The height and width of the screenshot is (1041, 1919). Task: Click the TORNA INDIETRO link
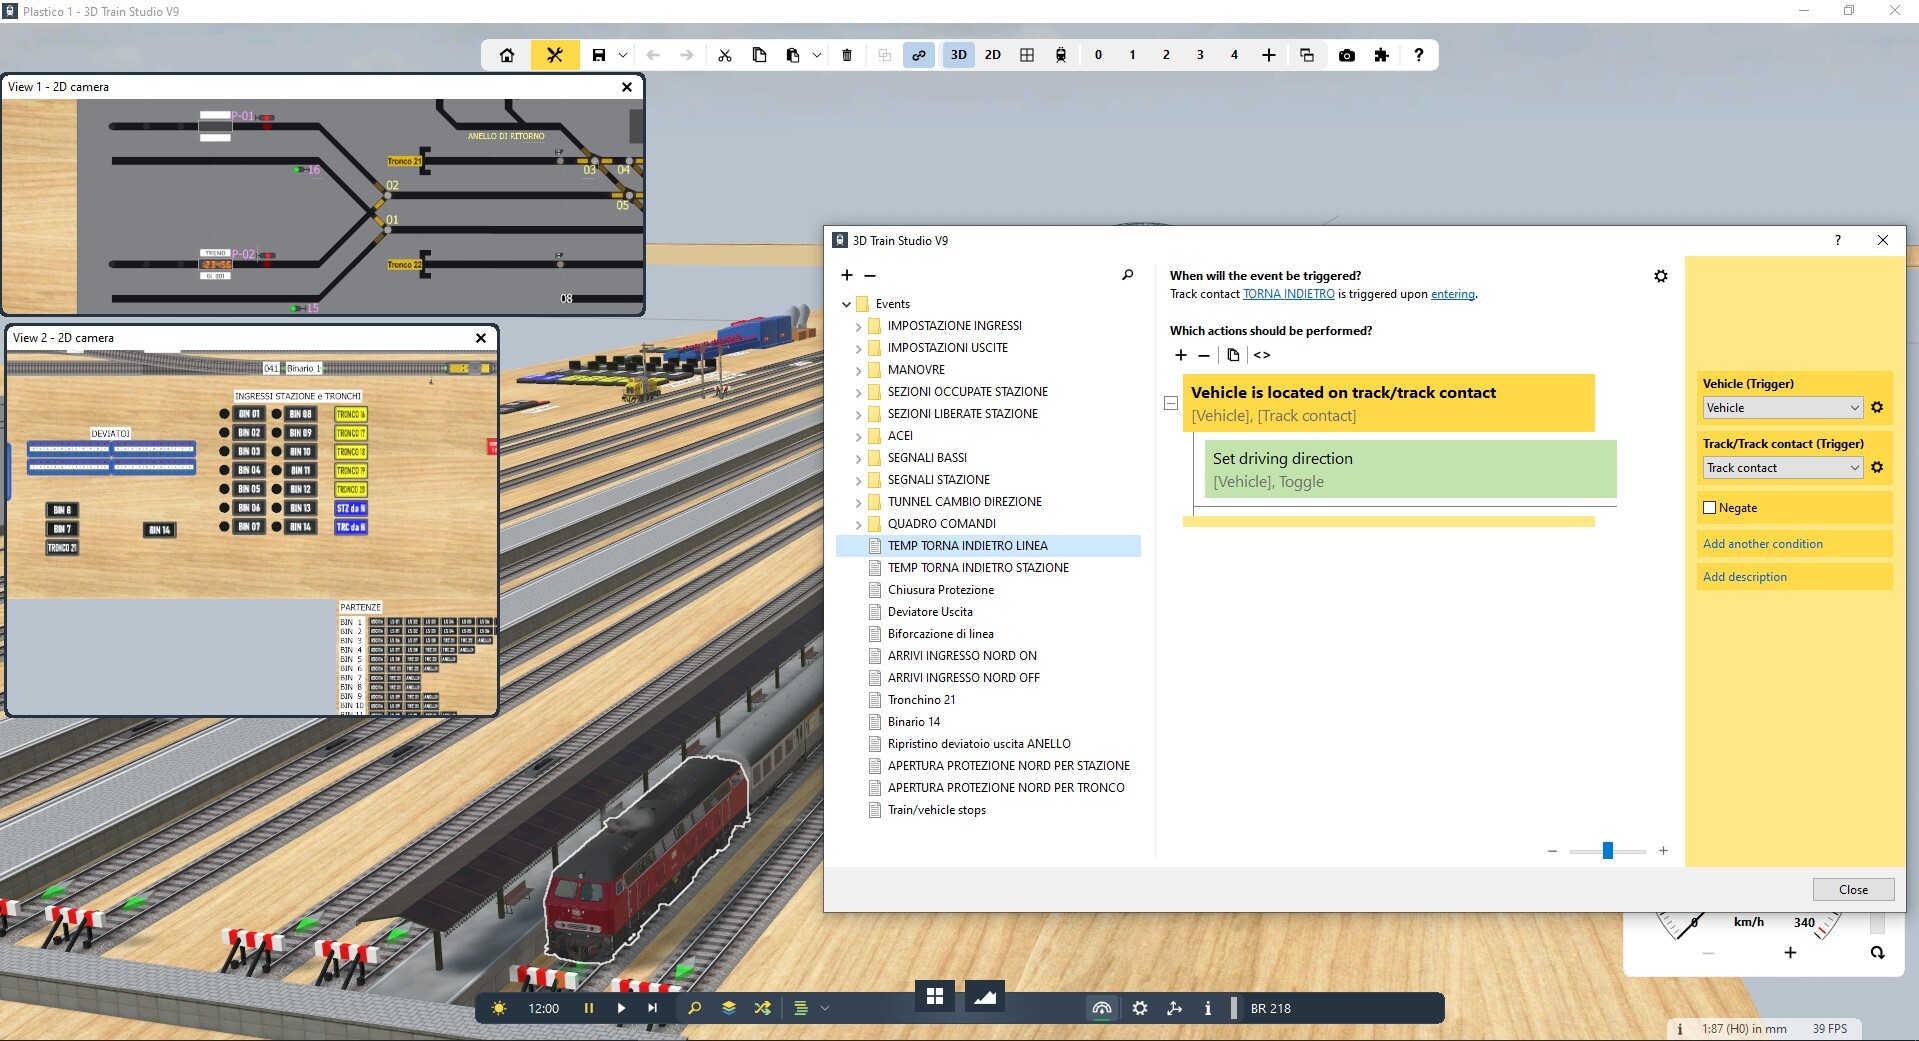coord(1288,294)
